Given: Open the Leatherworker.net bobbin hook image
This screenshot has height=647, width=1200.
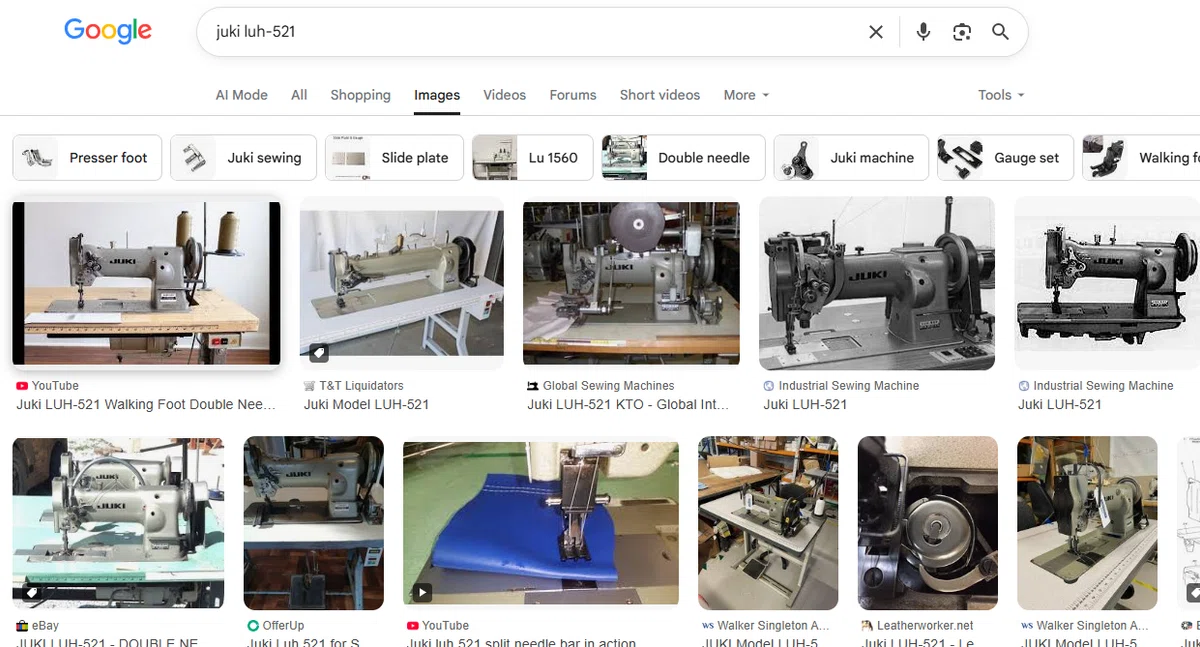Looking at the screenshot, I should click(x=928, y=523).
